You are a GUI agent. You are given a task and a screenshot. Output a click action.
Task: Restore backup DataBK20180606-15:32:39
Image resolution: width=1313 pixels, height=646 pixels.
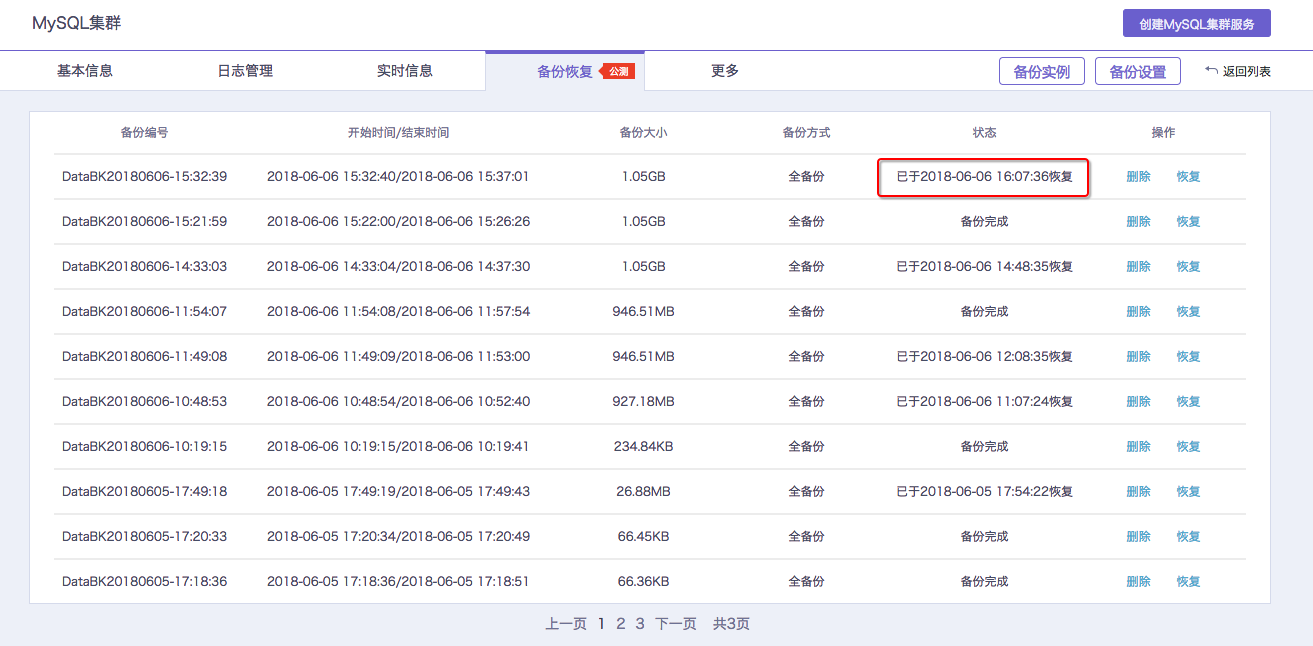[1188, 177]
